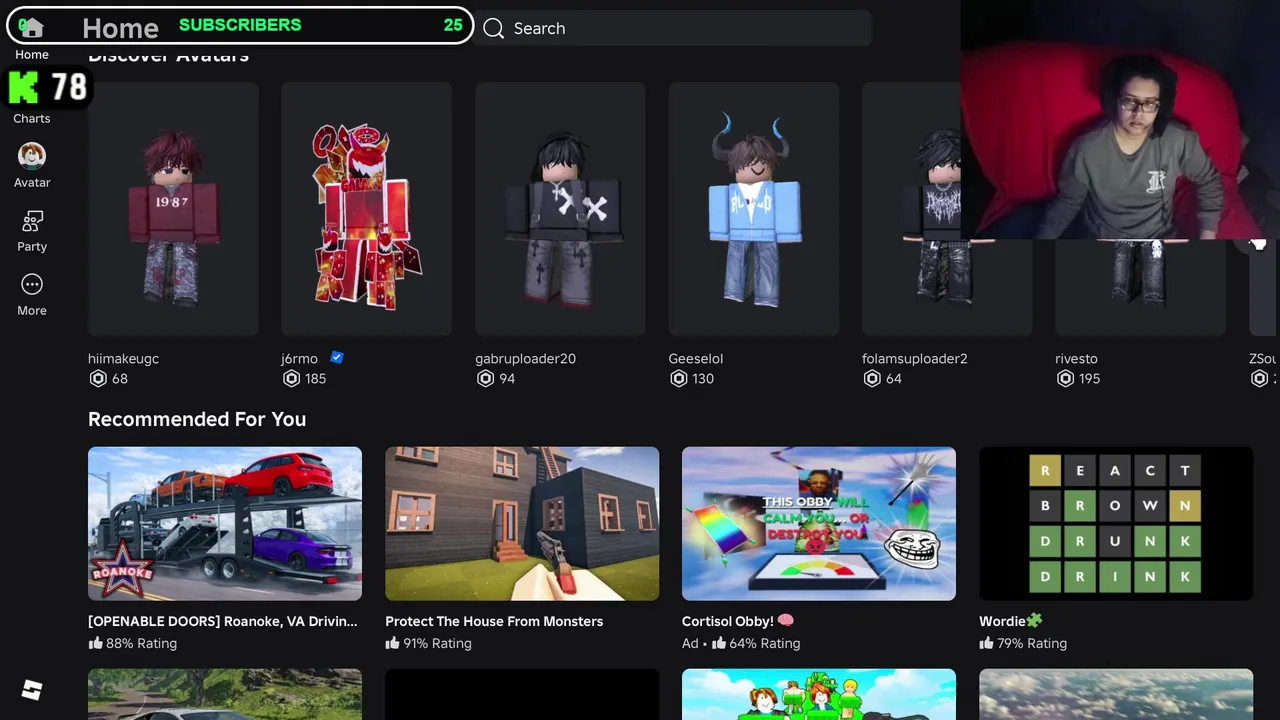Click the Cortisol Obby! title text
Image resolution: width=1280 pixels, height=720 pixels.
(738, 621)
